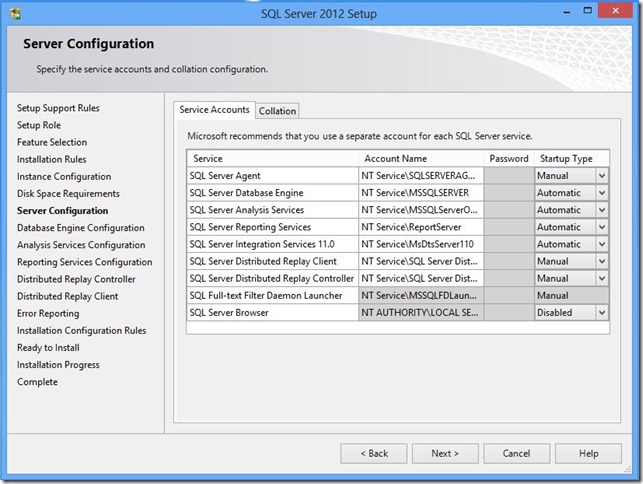This screenshot has width=643, height=484.
Task: Select account name NT Service\MSSQLServerO... cell
Action: point(421,210)
